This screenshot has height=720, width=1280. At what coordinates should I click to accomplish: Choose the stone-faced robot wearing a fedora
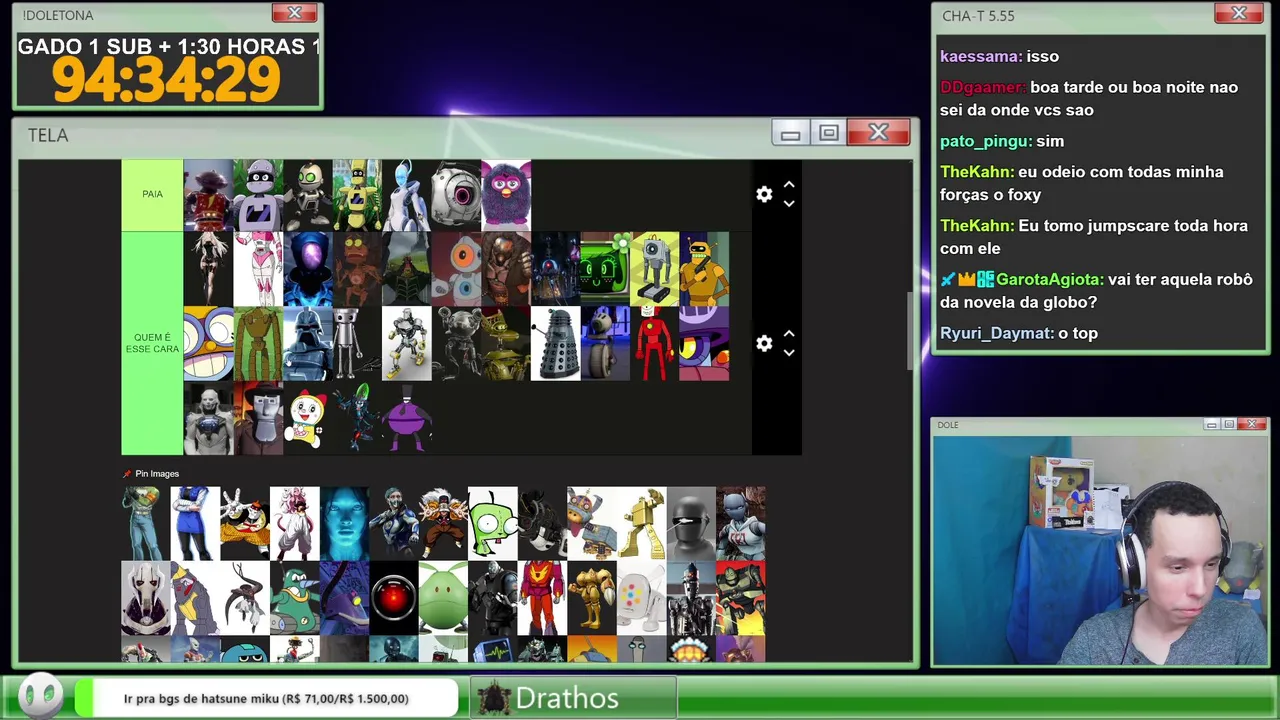click(x=258, y=418)
